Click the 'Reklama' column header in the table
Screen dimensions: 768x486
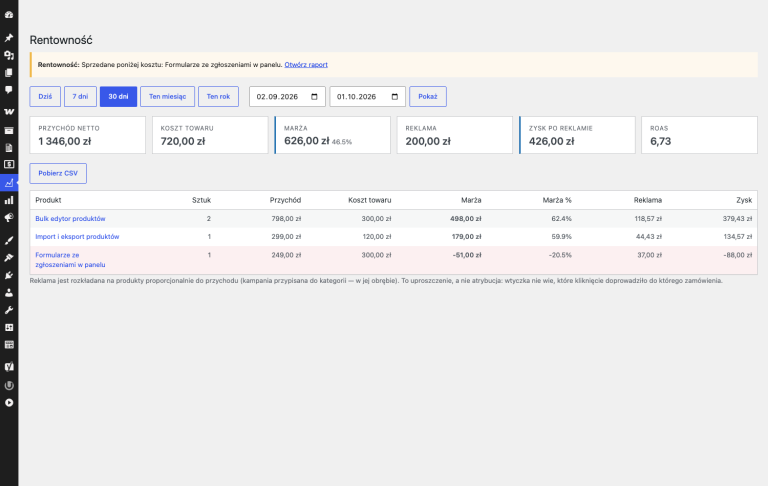point(648,200)
